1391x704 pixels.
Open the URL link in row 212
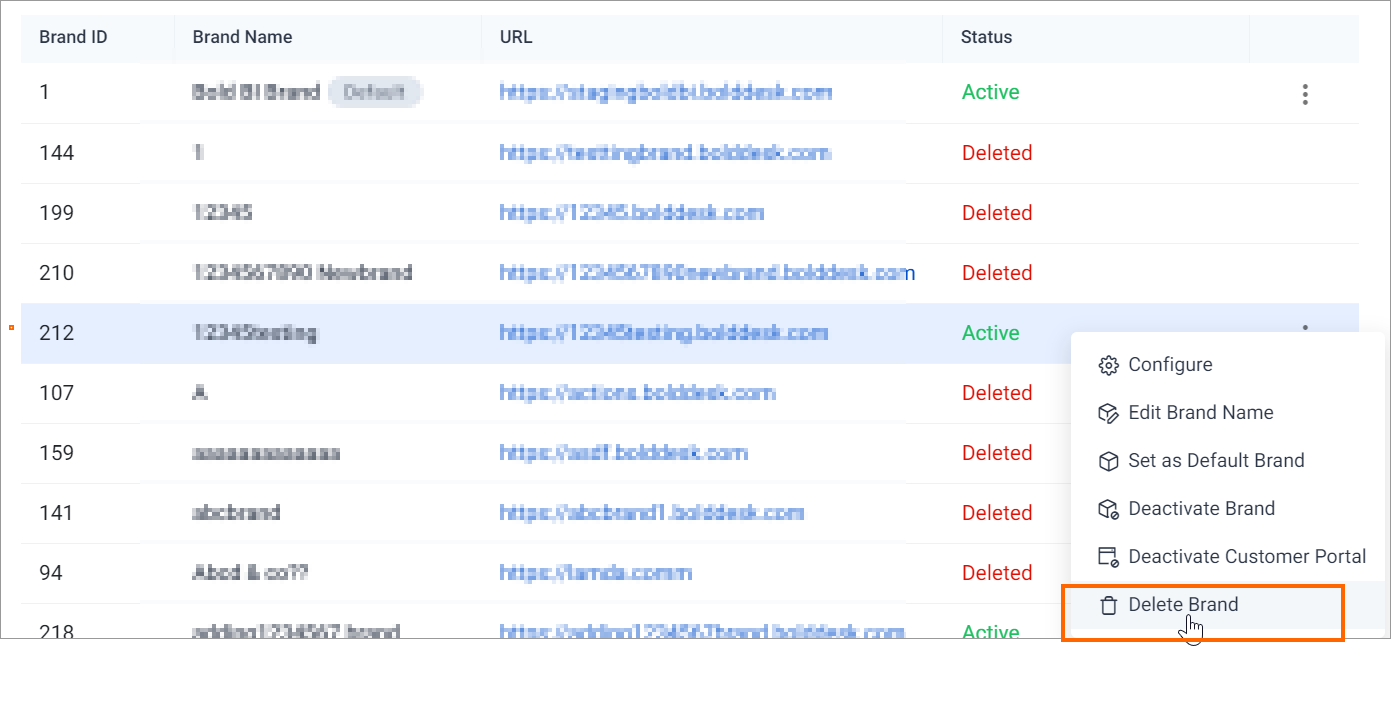coord(664,333)
